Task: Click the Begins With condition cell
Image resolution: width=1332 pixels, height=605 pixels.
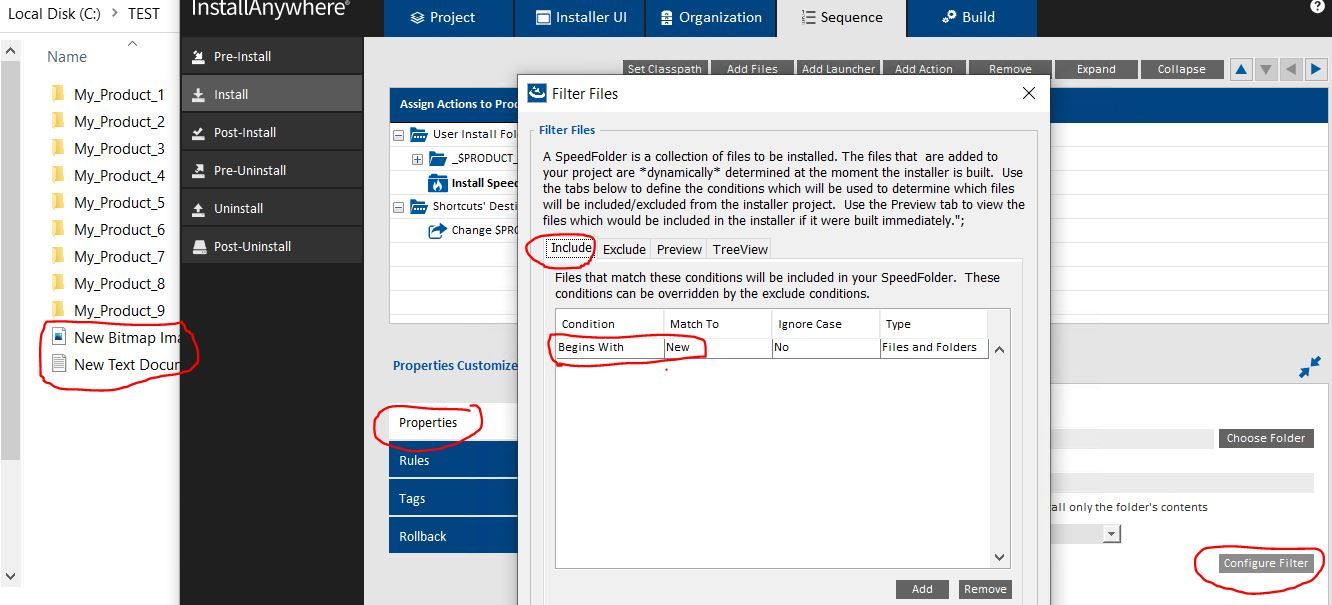Action: click(610, 348)
